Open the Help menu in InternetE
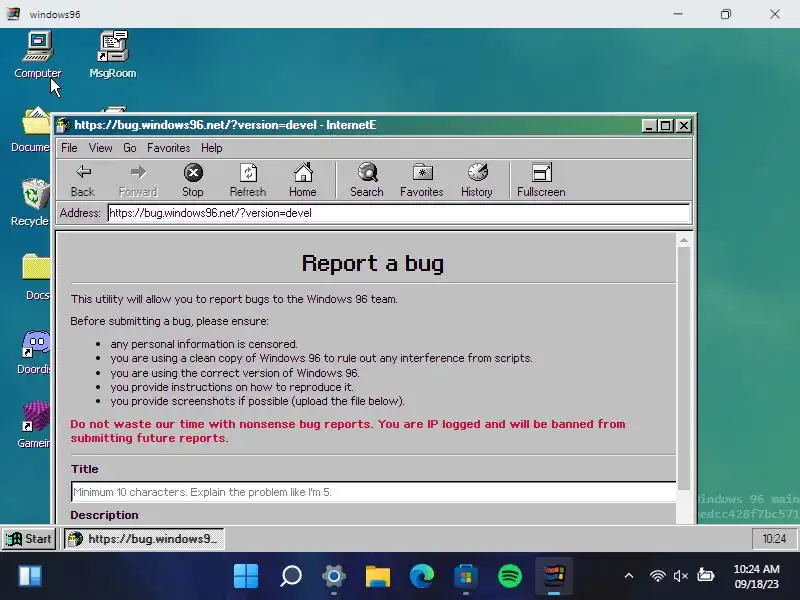 (x=212, y=148)
